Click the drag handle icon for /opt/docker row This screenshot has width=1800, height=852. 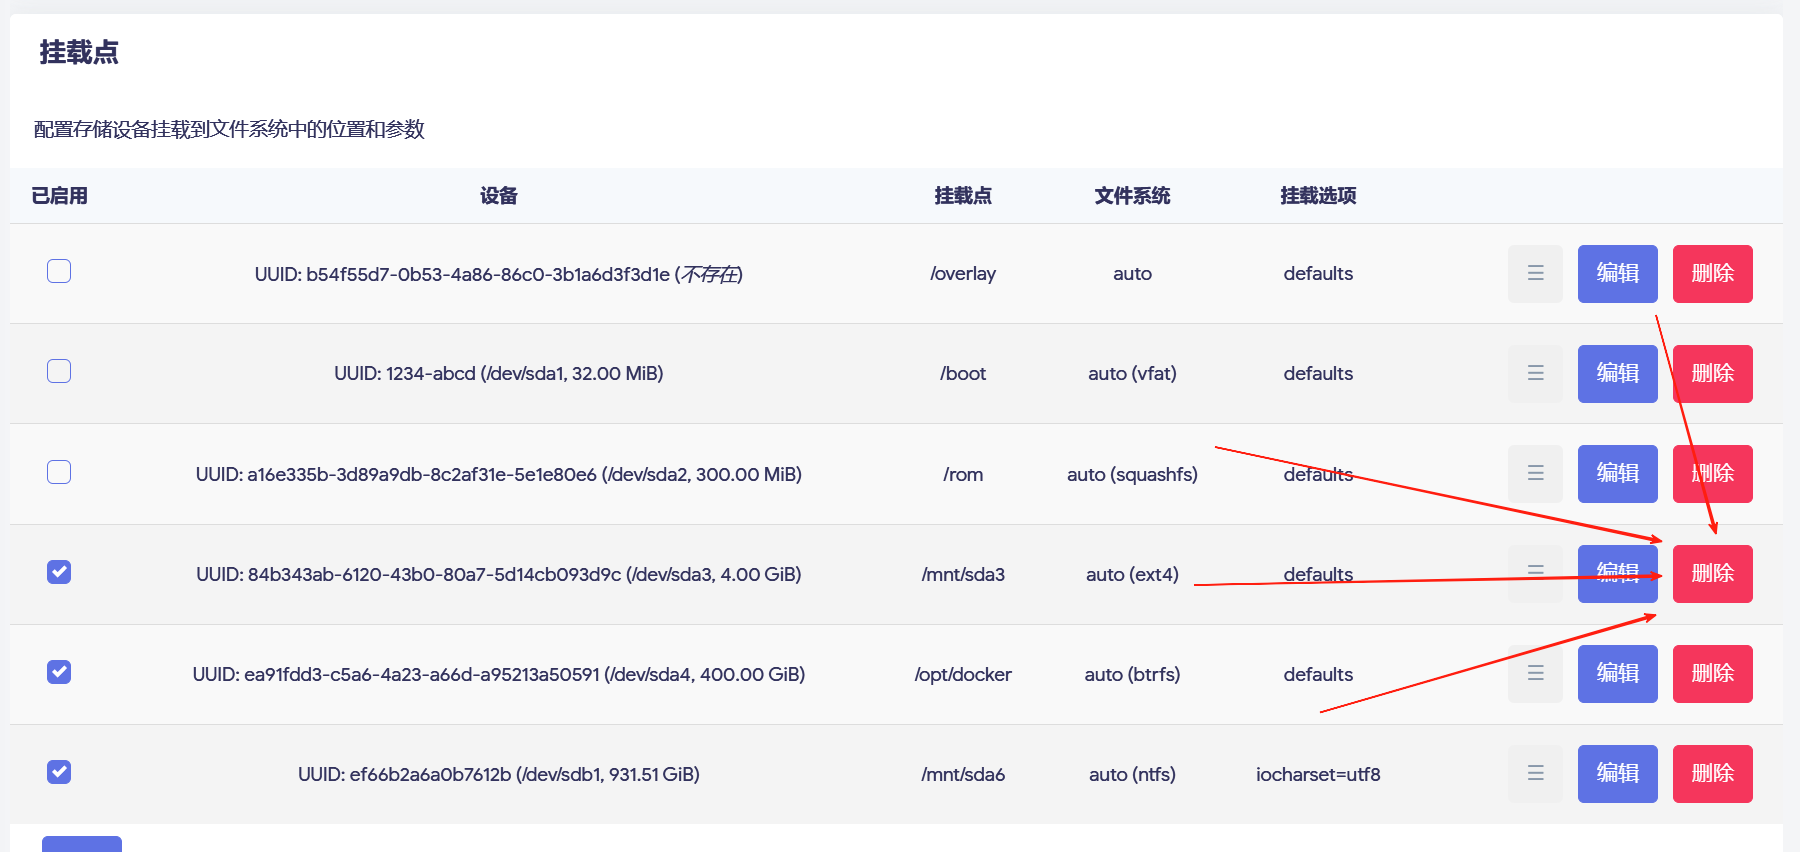1535,673
